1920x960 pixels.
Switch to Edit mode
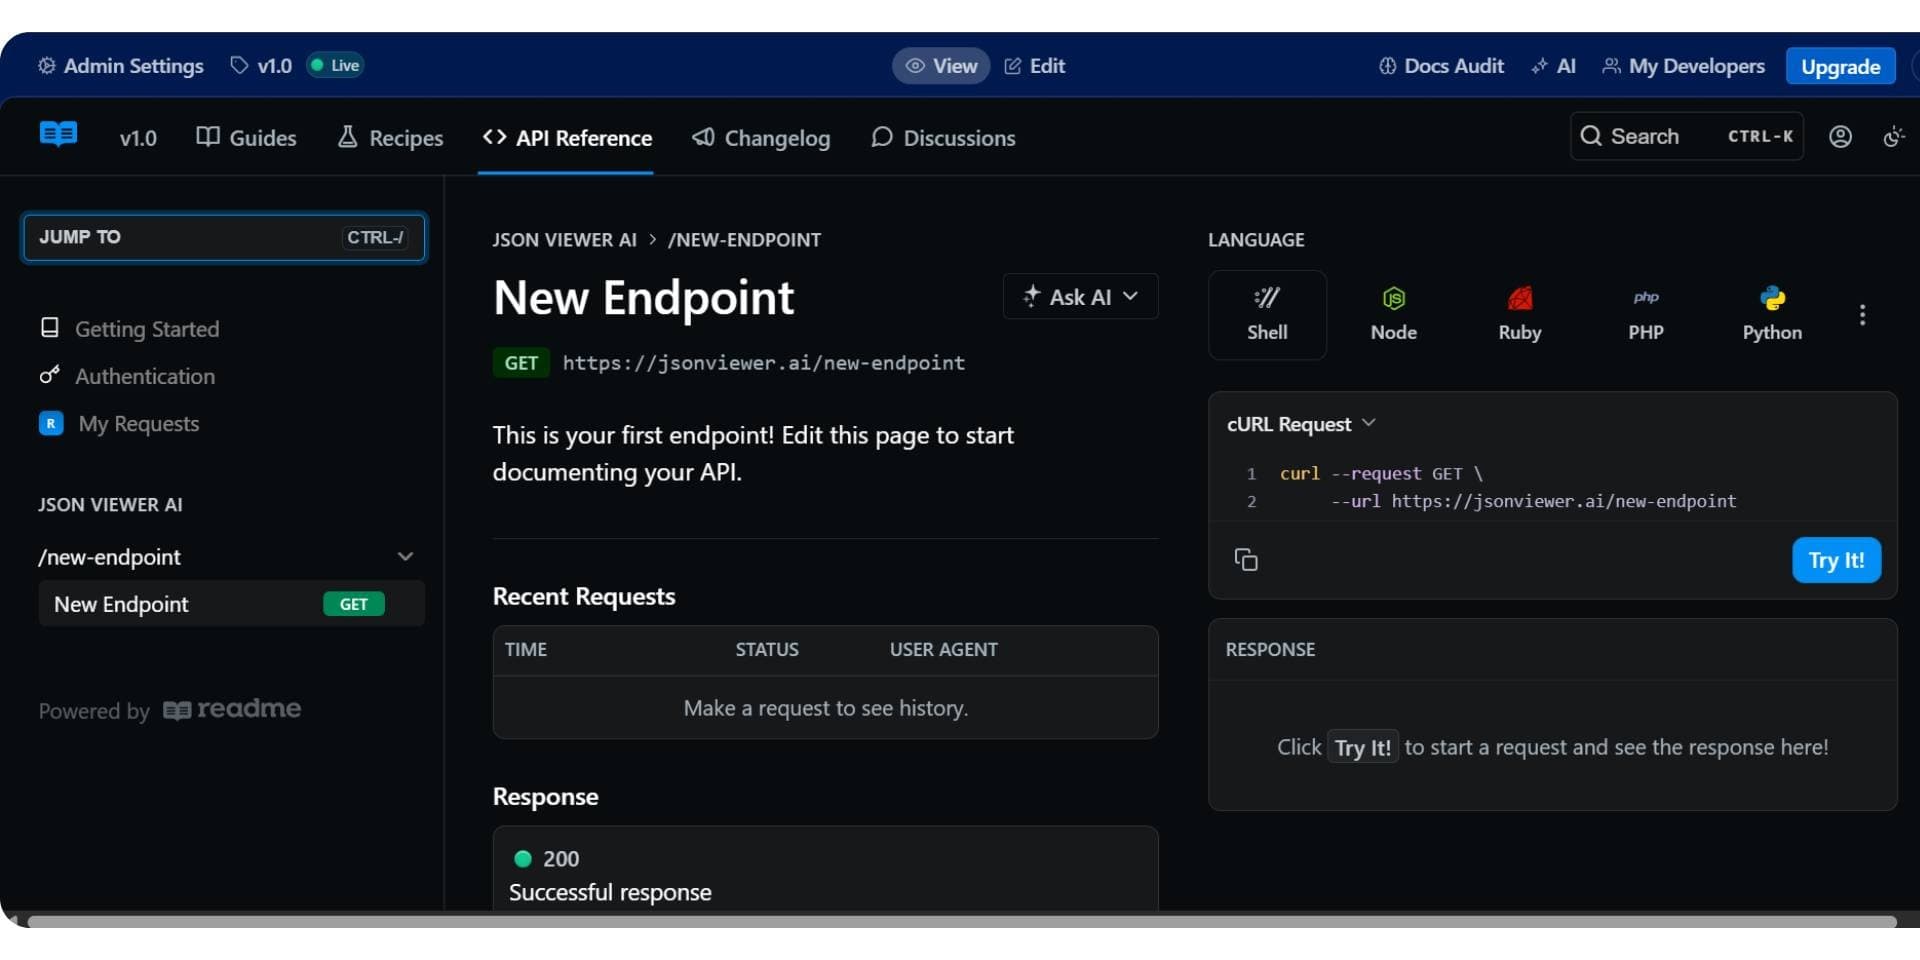click(x=1035, y=66)
